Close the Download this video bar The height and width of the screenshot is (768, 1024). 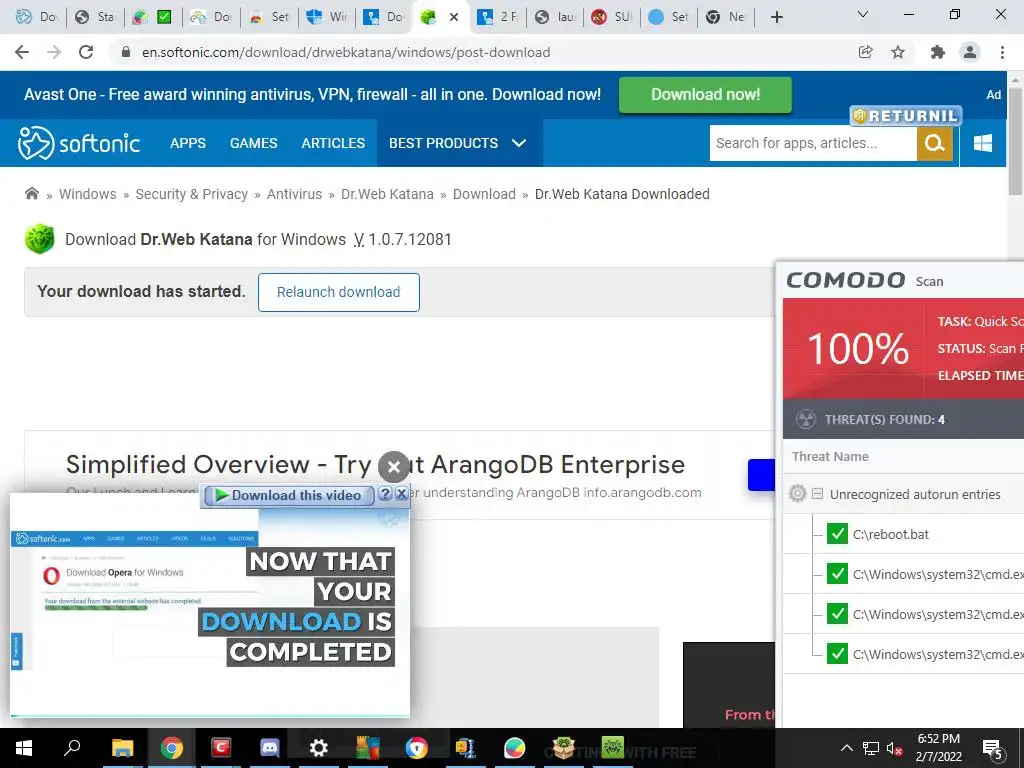pos(402,494)
